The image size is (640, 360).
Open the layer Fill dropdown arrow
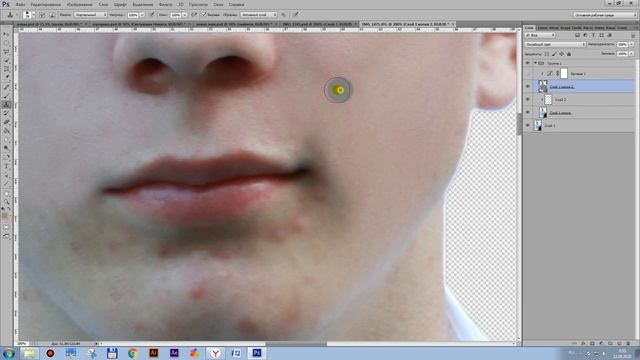point(632,53)
